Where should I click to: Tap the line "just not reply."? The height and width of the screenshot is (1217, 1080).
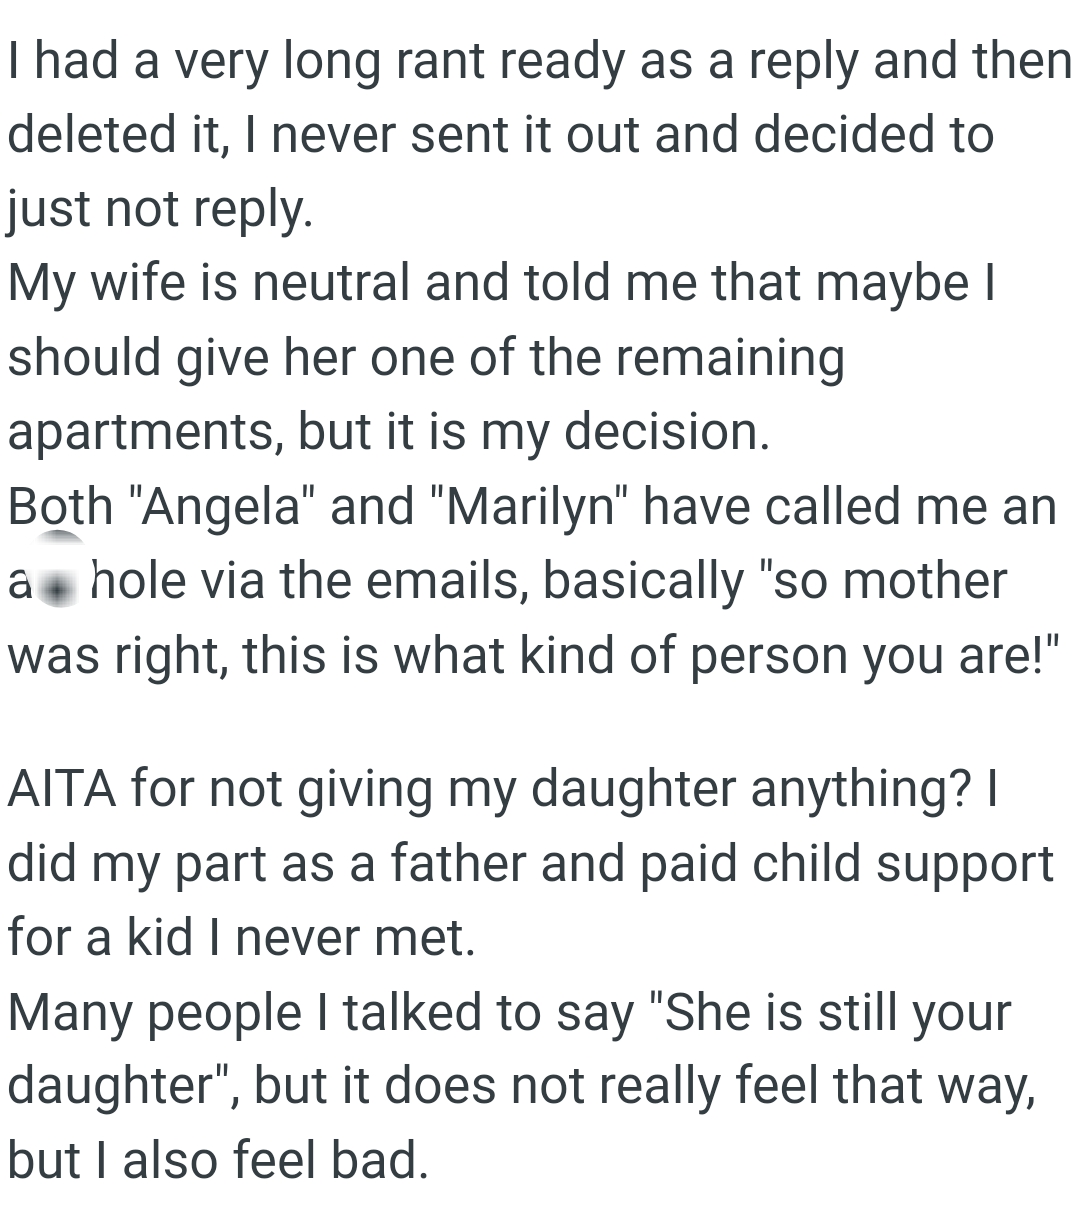(x=160, y=209)
